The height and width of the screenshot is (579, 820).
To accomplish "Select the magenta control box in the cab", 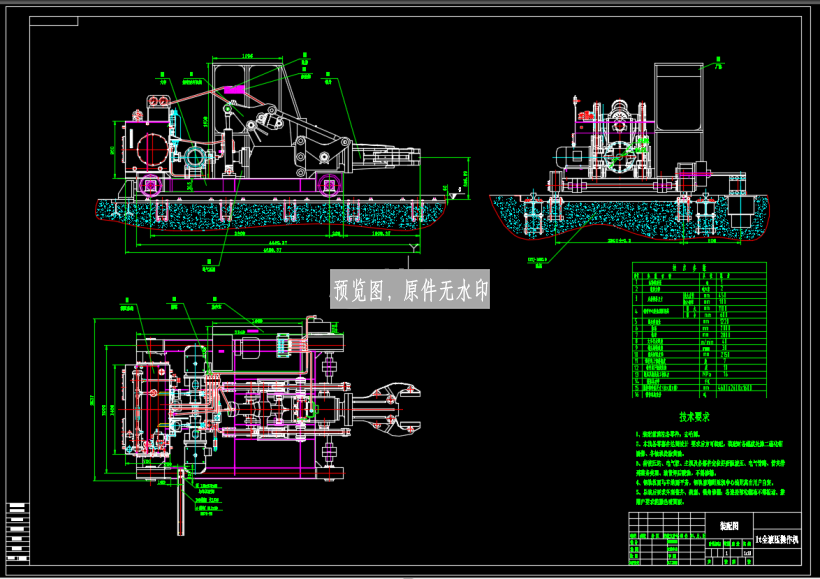I will click(234, 89).
